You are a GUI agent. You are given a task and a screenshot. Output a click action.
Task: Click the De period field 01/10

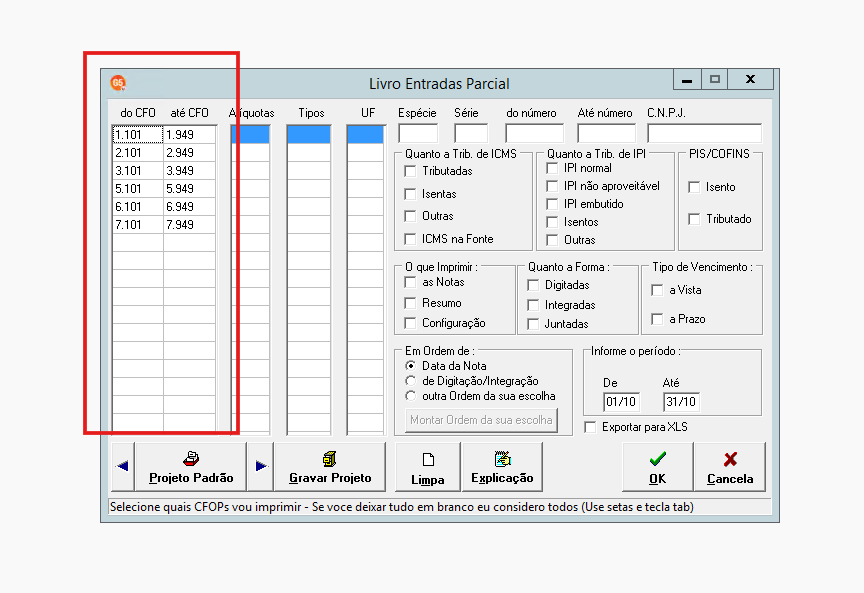tap(622, 402)
